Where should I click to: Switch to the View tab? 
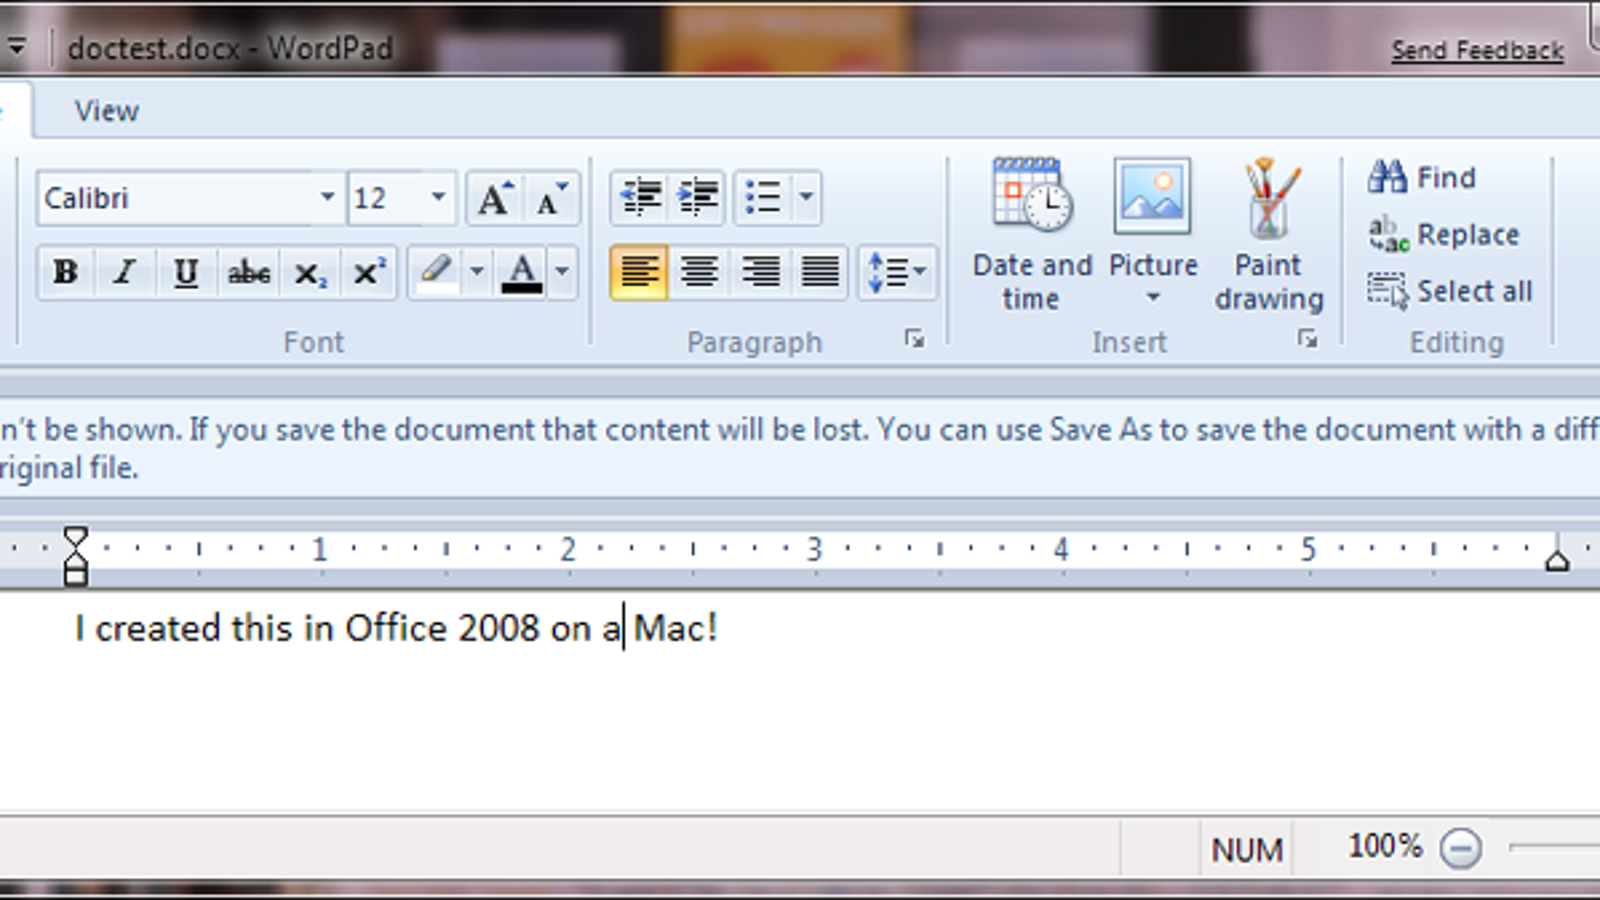pyautogui.click(x=106, y=111)
